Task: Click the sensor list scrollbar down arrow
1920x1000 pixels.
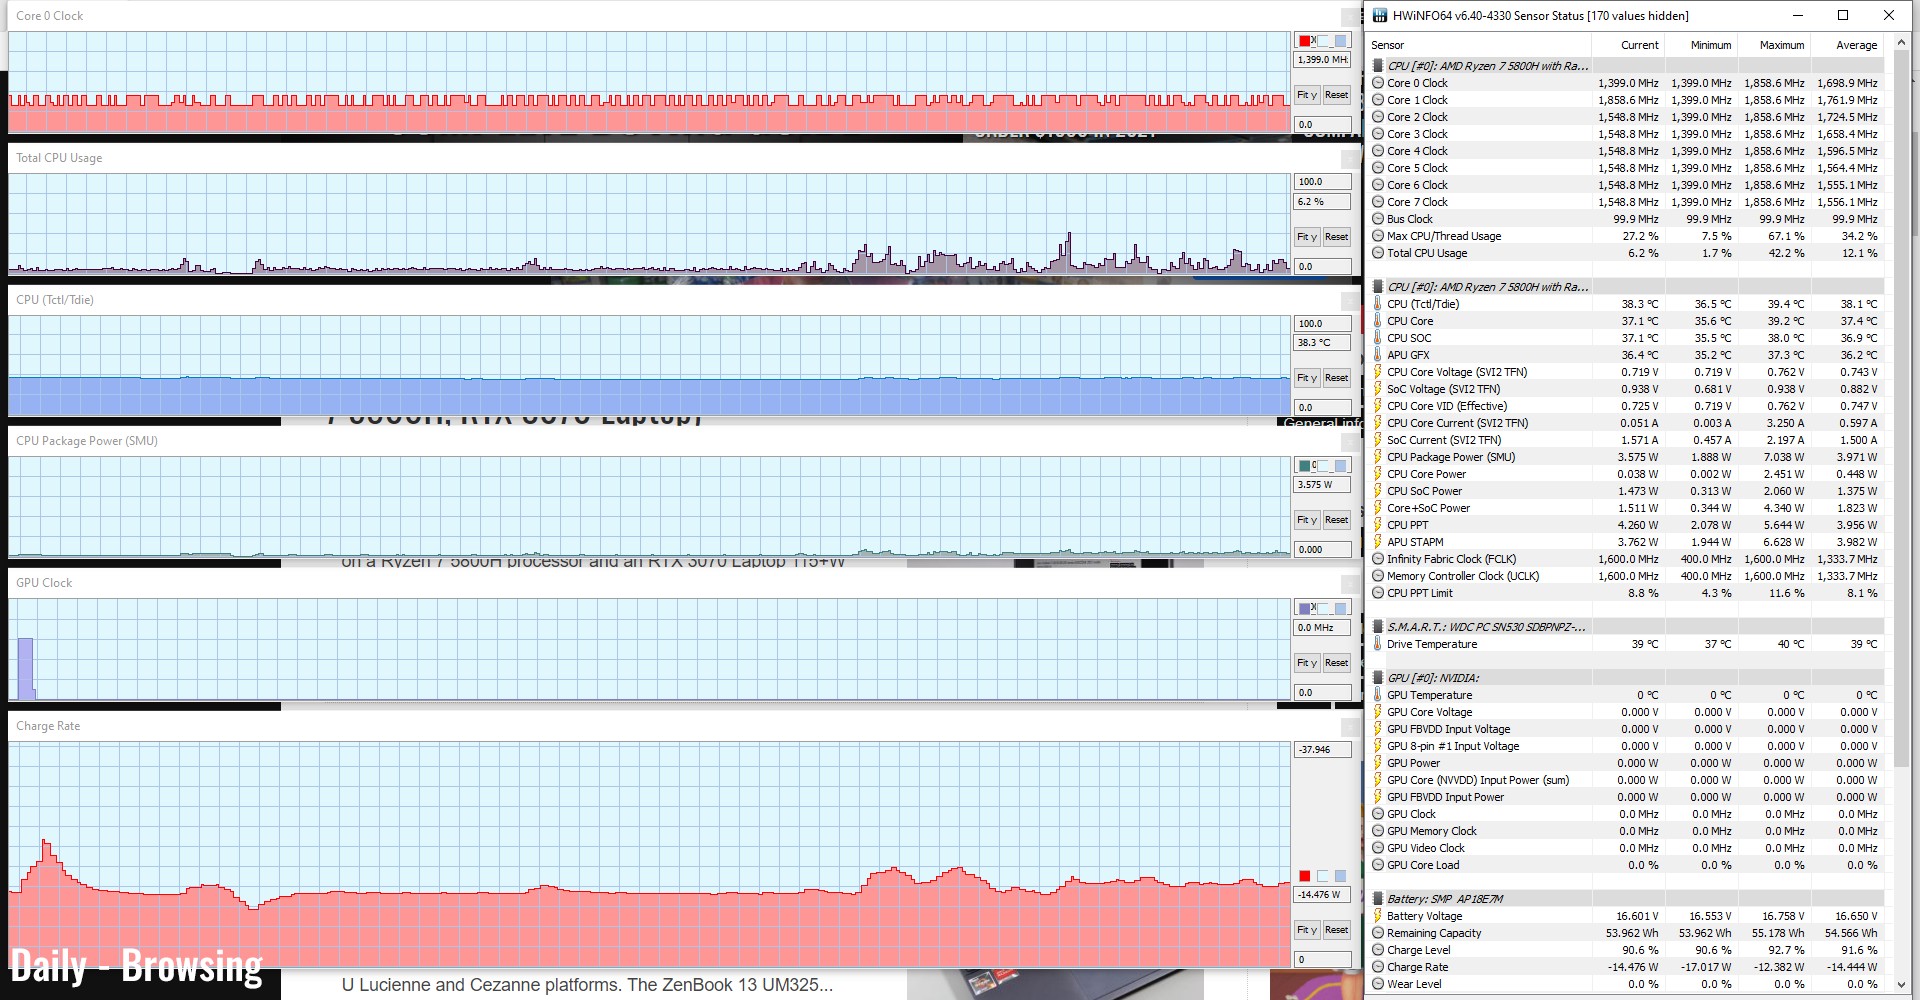Action: pyautogui.click(x=1900, y=985)
